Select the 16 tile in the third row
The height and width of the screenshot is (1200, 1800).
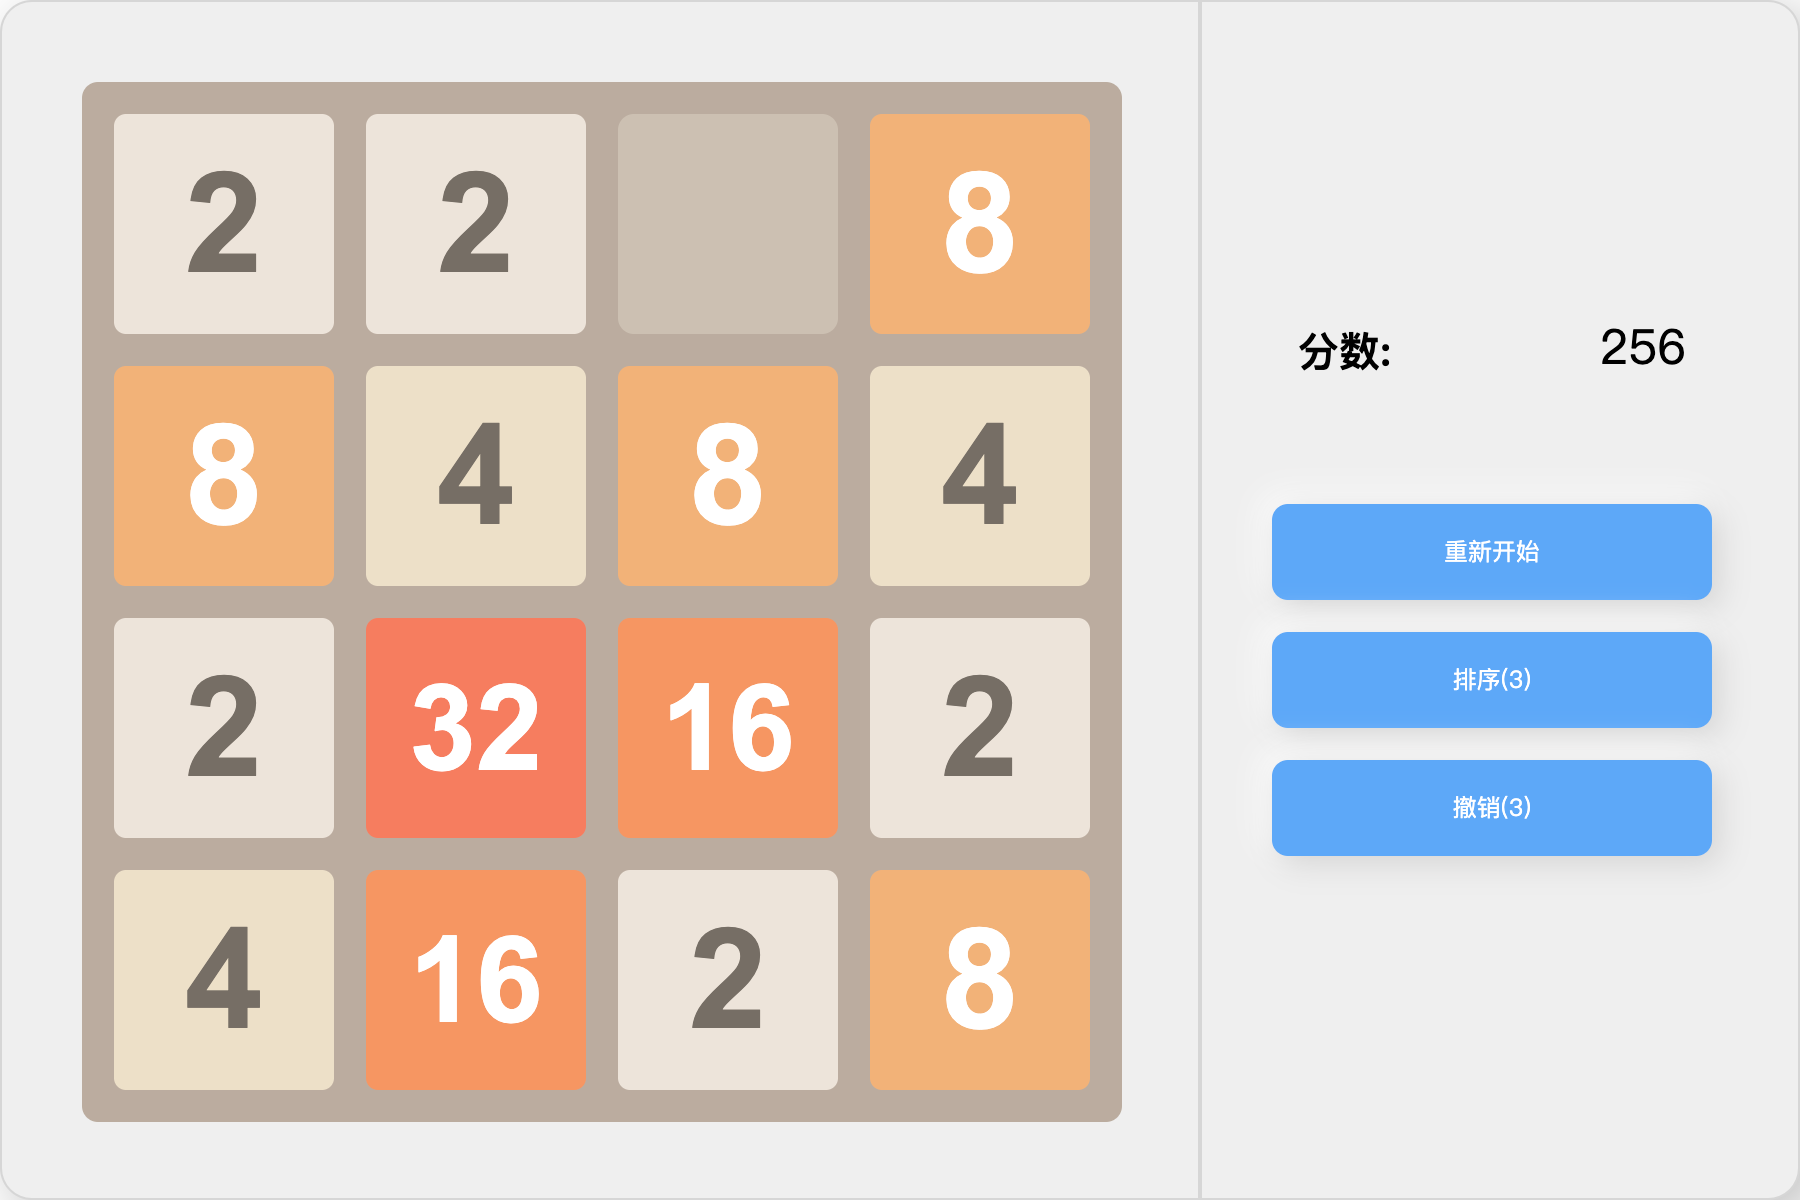click(728, 728)
